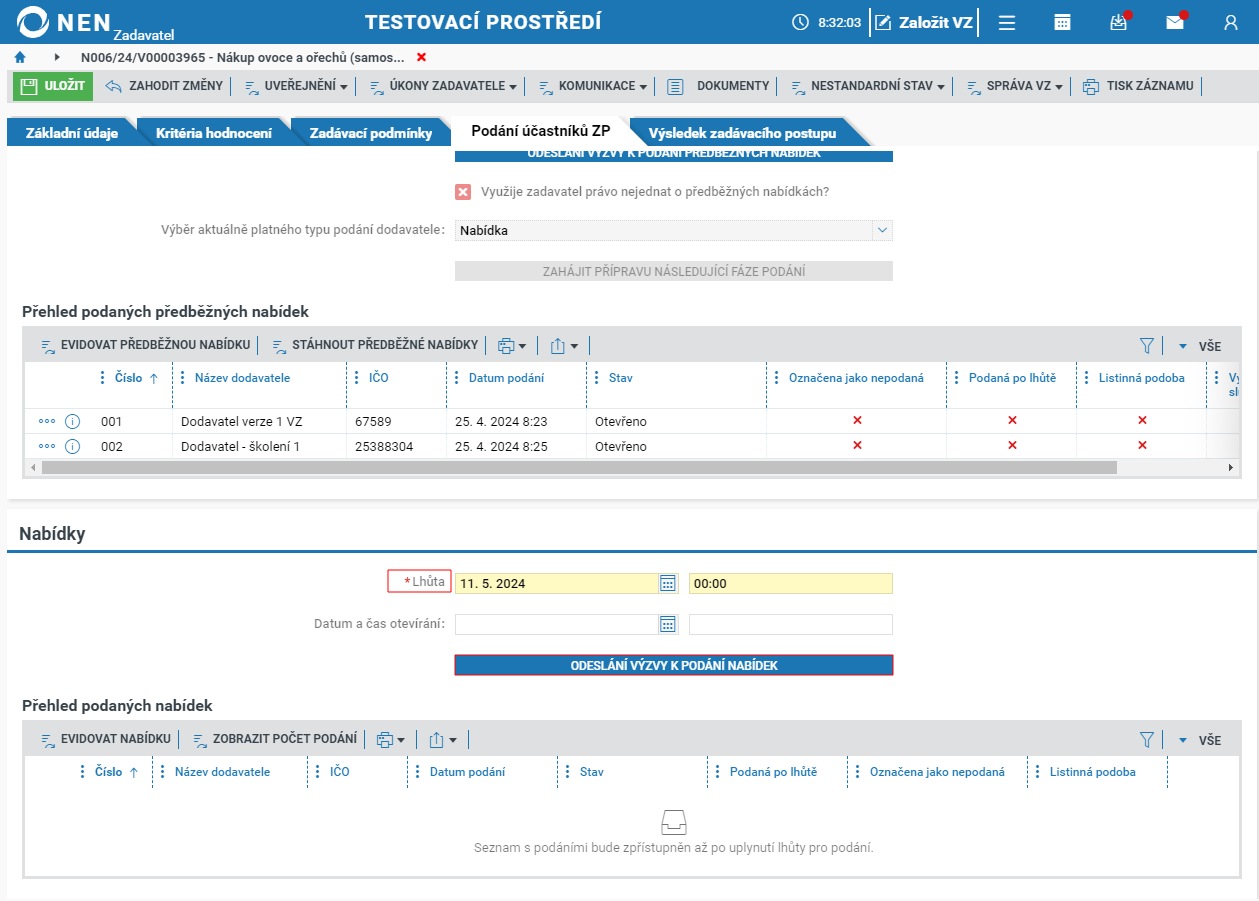Image resolution: width=1259 pixels, height=901 pixels.
Task: Toggle checkbox právo nejednat o předběžných nabídkách
Action: [x=463, y=192]
